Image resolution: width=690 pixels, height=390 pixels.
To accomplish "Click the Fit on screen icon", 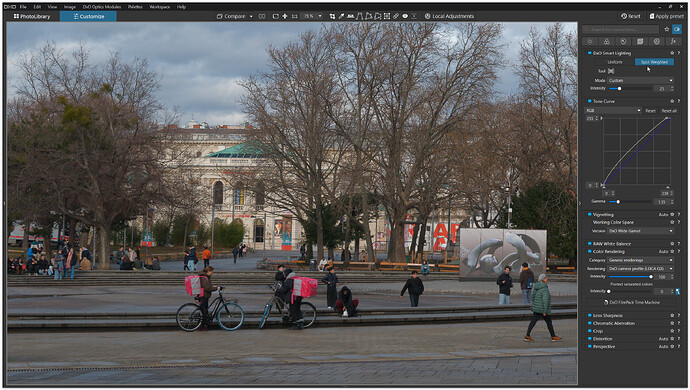I will tap(285, 16).
